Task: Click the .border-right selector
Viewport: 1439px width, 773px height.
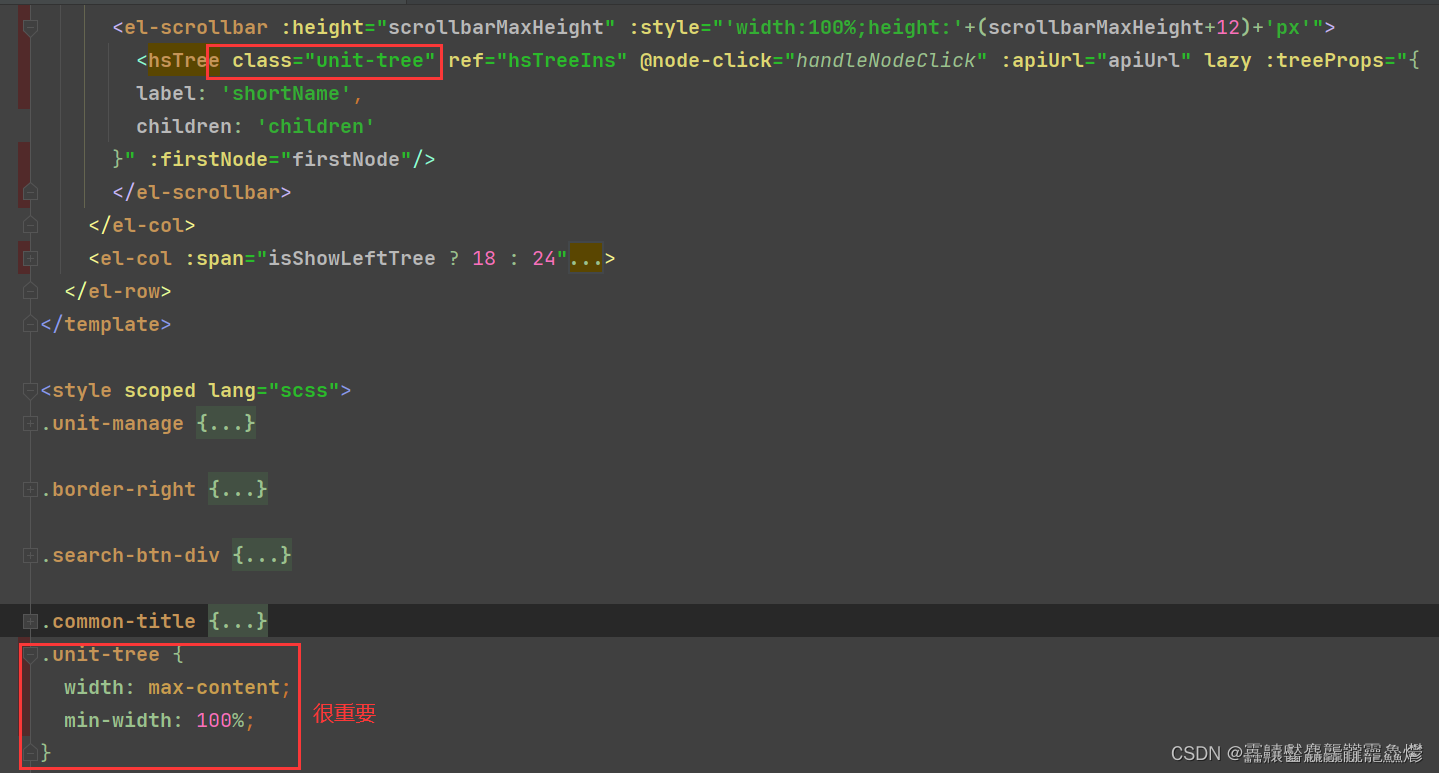Action: [x=118, y=489]
